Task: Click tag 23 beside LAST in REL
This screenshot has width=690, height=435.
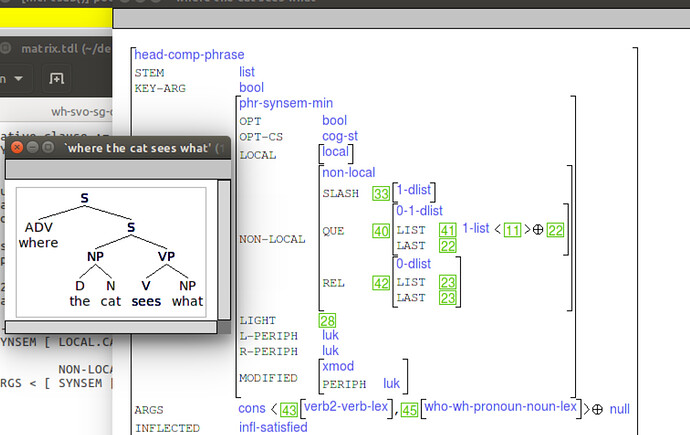Action: [448, 298]
